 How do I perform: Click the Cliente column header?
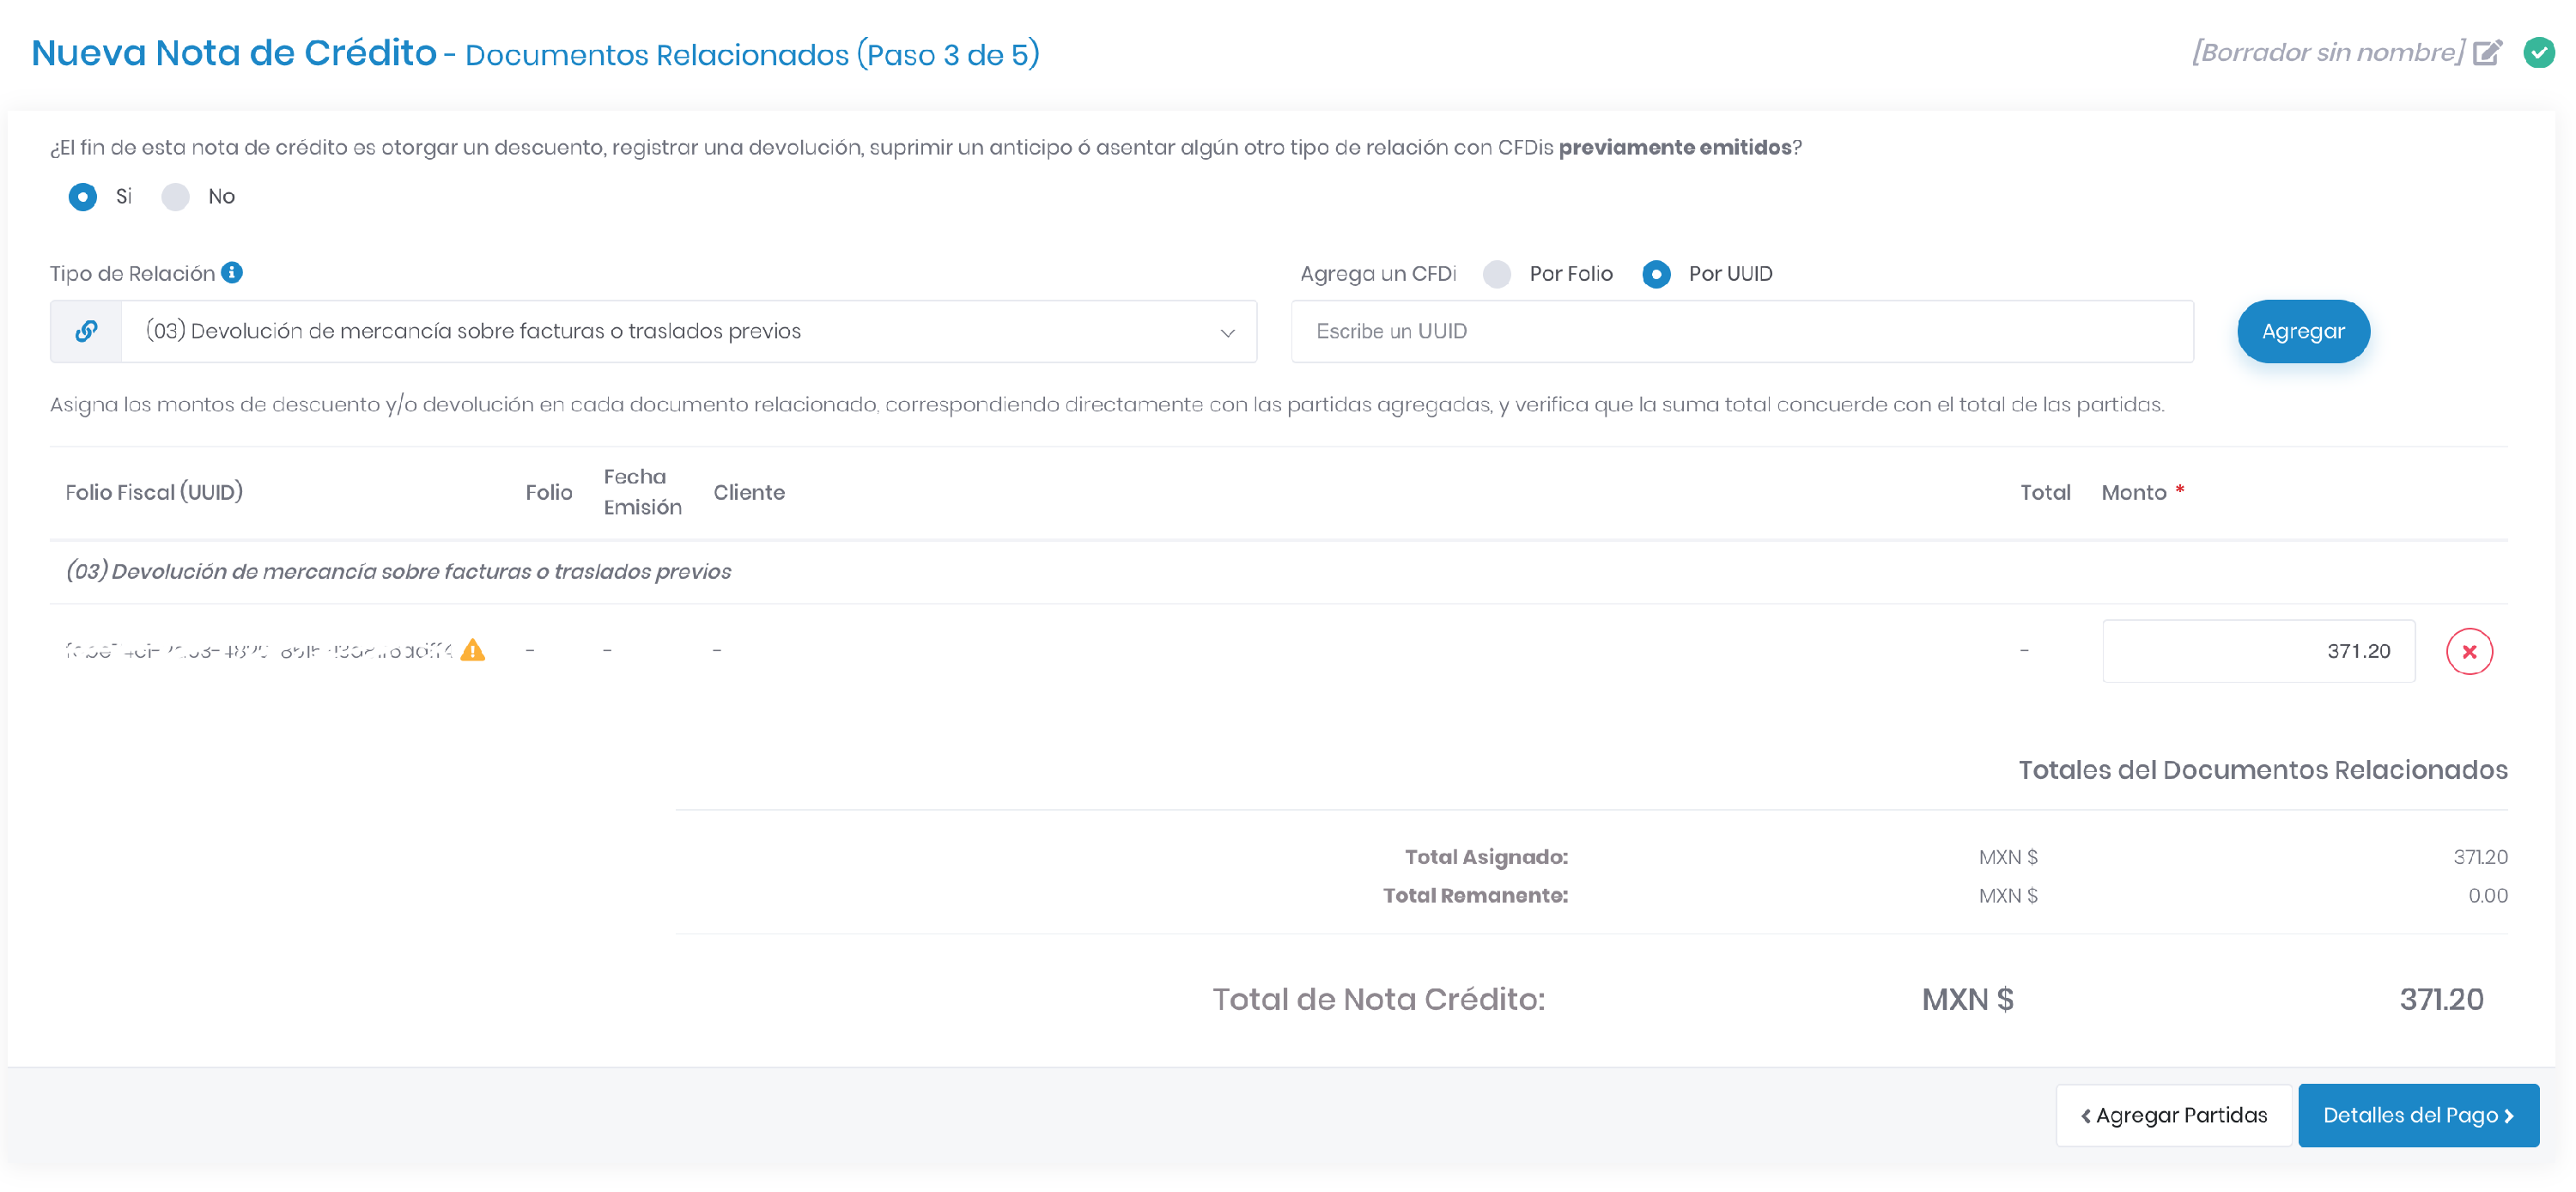[x=749, y=492]
